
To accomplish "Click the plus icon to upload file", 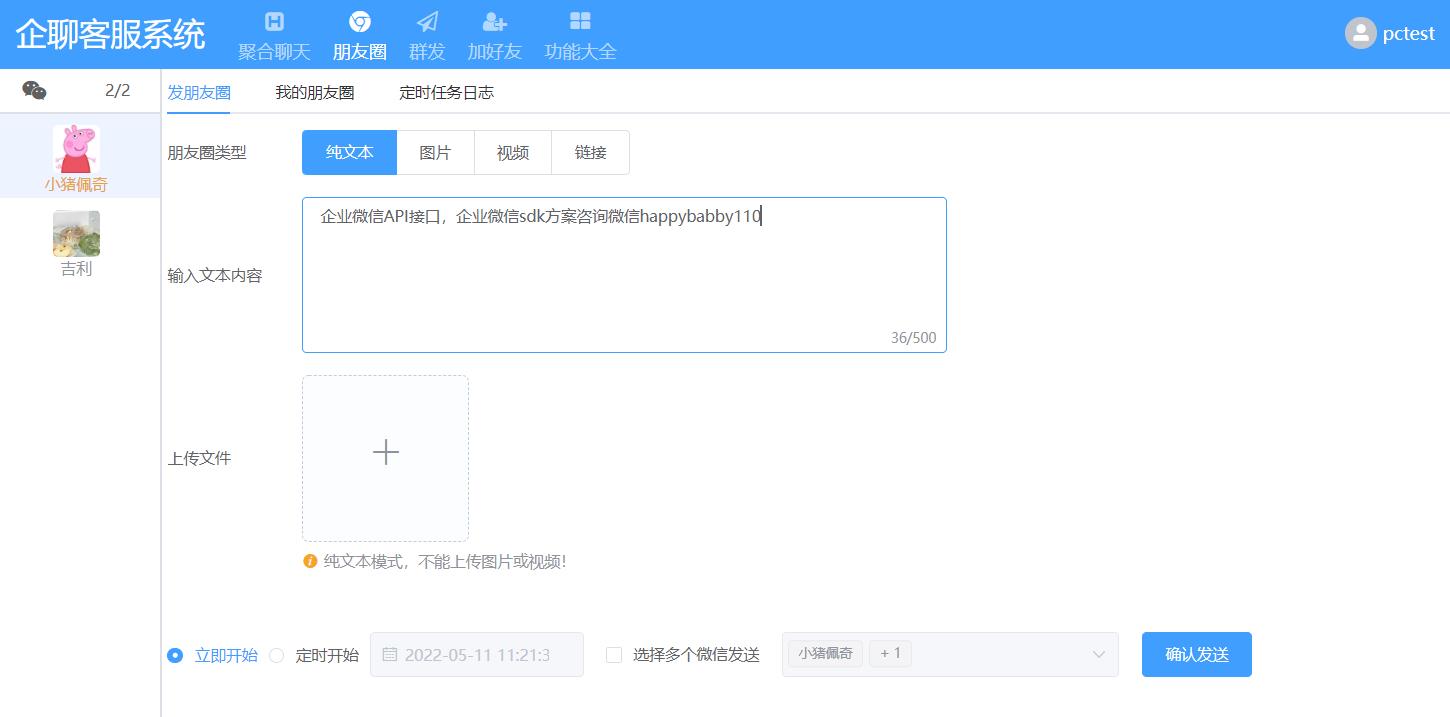I will 386,452.
